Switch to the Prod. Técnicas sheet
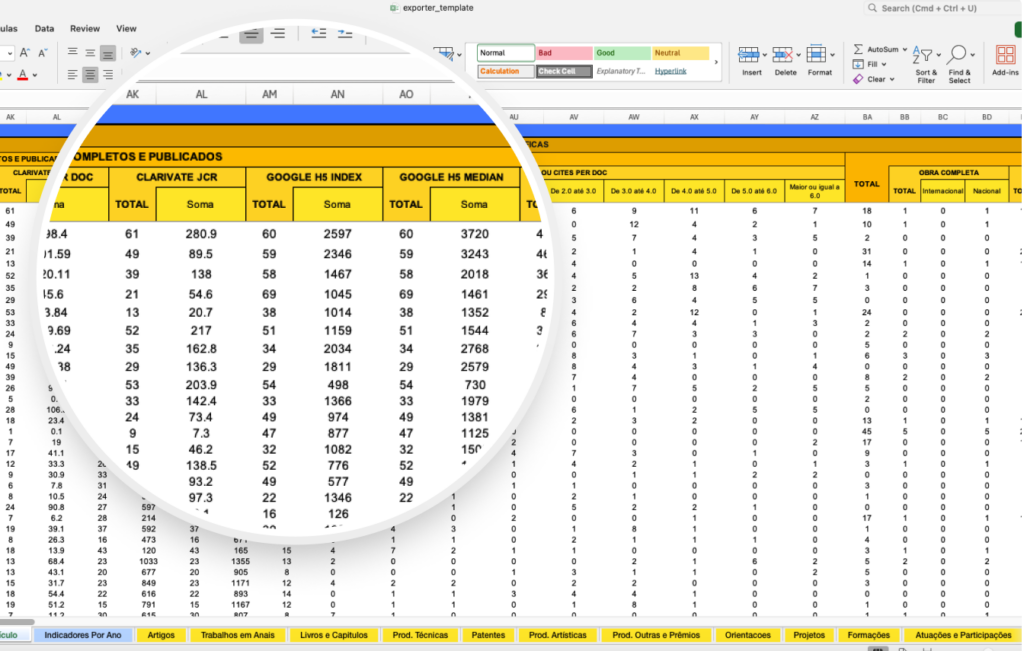Image resolution: width=1024 pixels, height=651 pixels. [420, 635]
